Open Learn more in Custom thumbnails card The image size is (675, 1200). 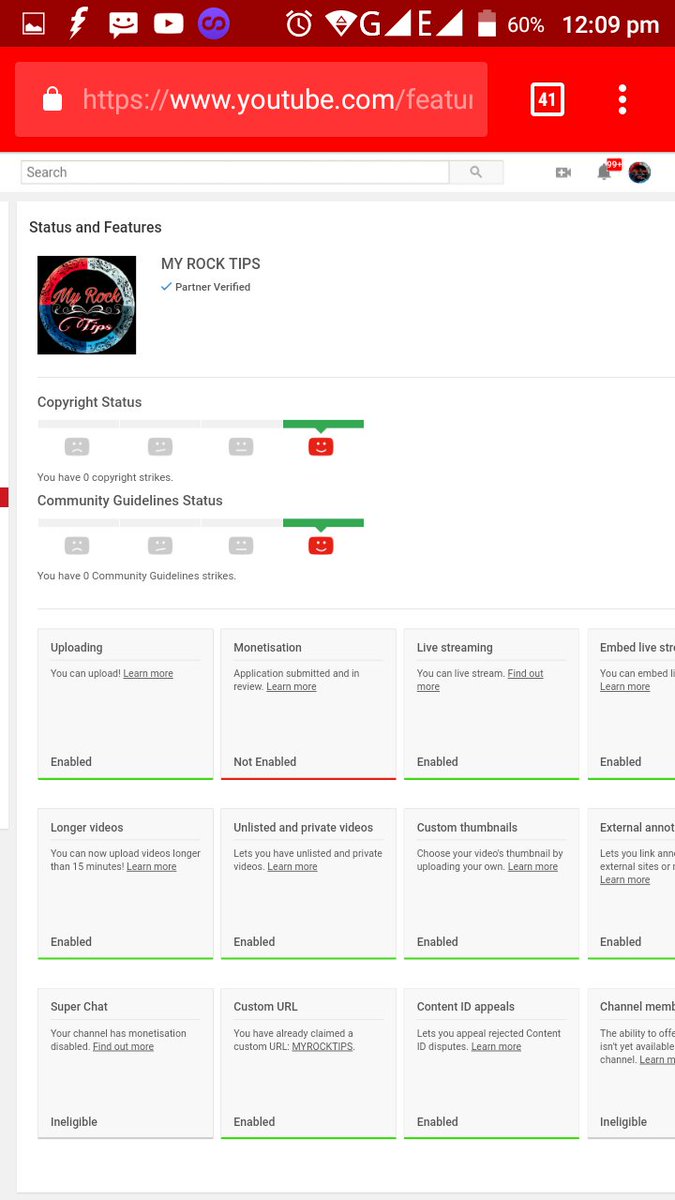click(x=533, y=867)
